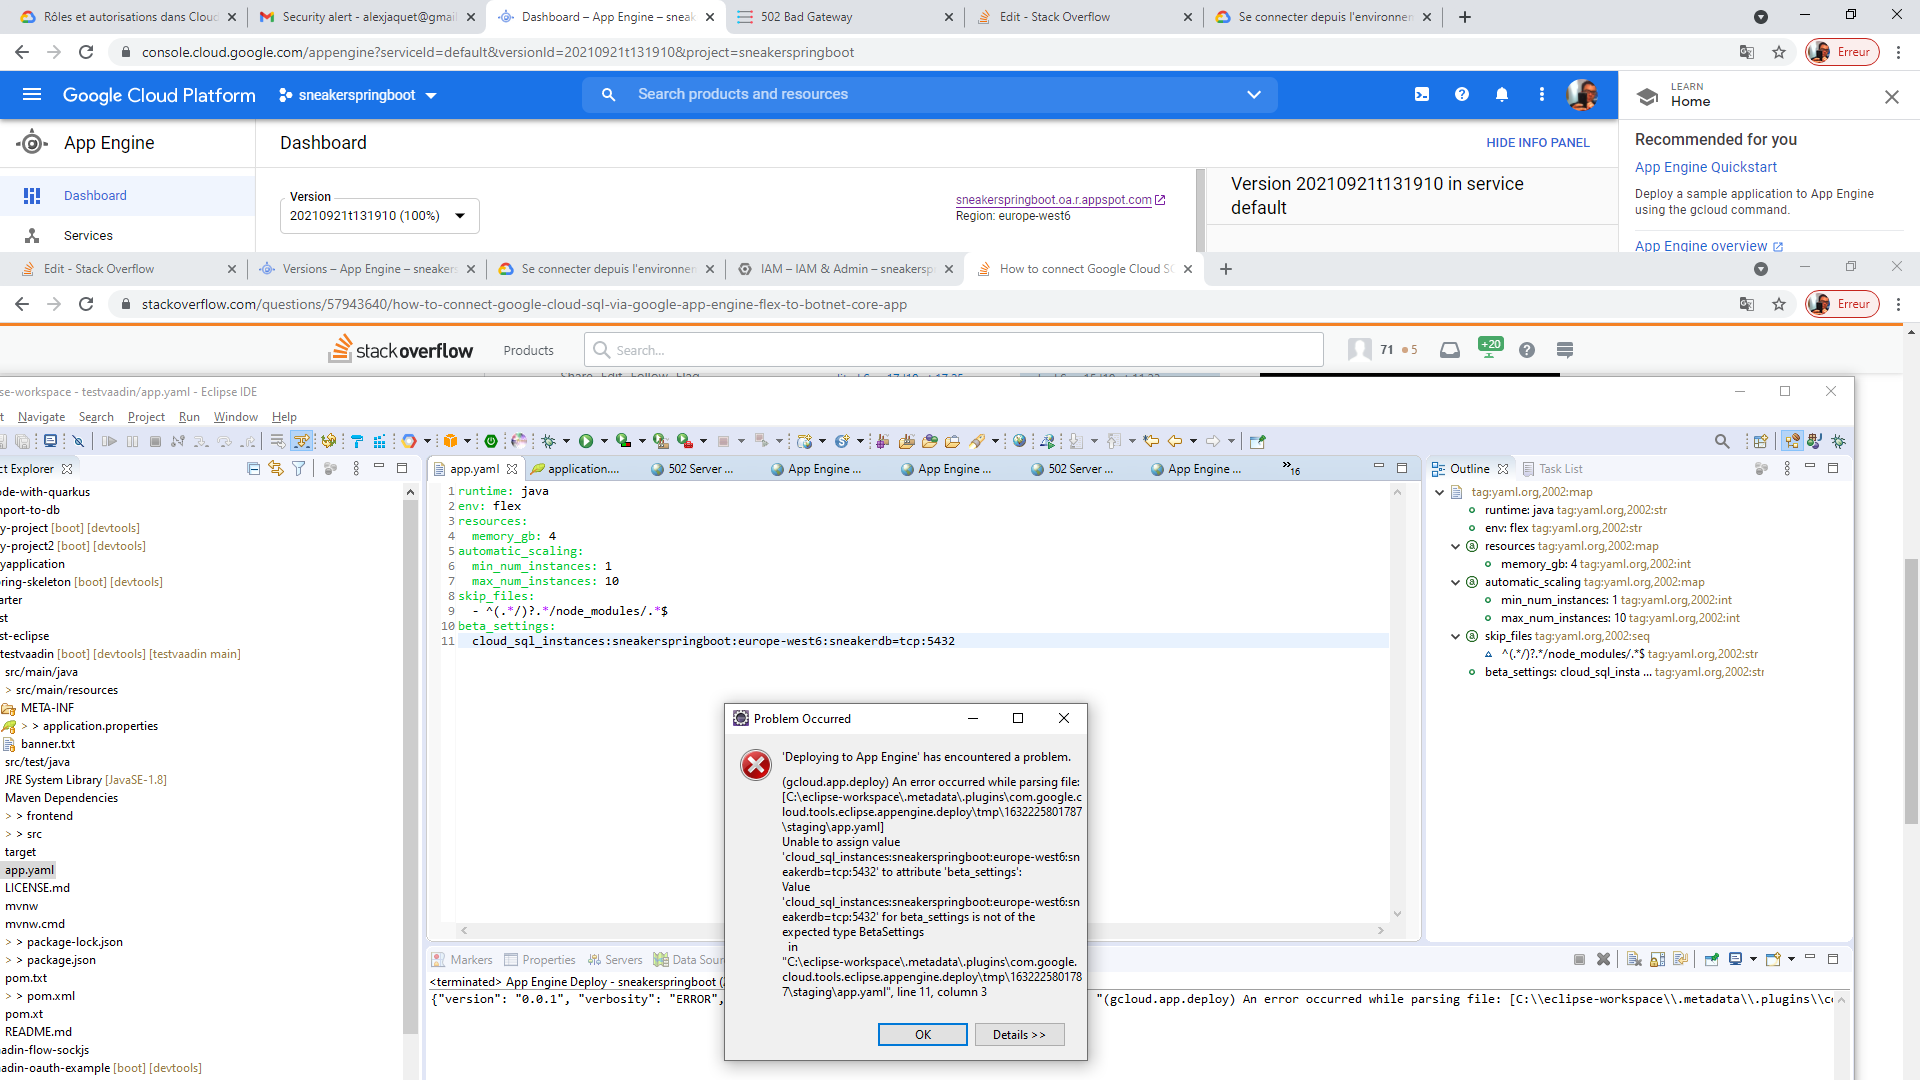Image resolution: width=1920 pixels, height=1080 pixels.
Task: Click the editor horizontal scrollbar
Action: click(921, 930)
